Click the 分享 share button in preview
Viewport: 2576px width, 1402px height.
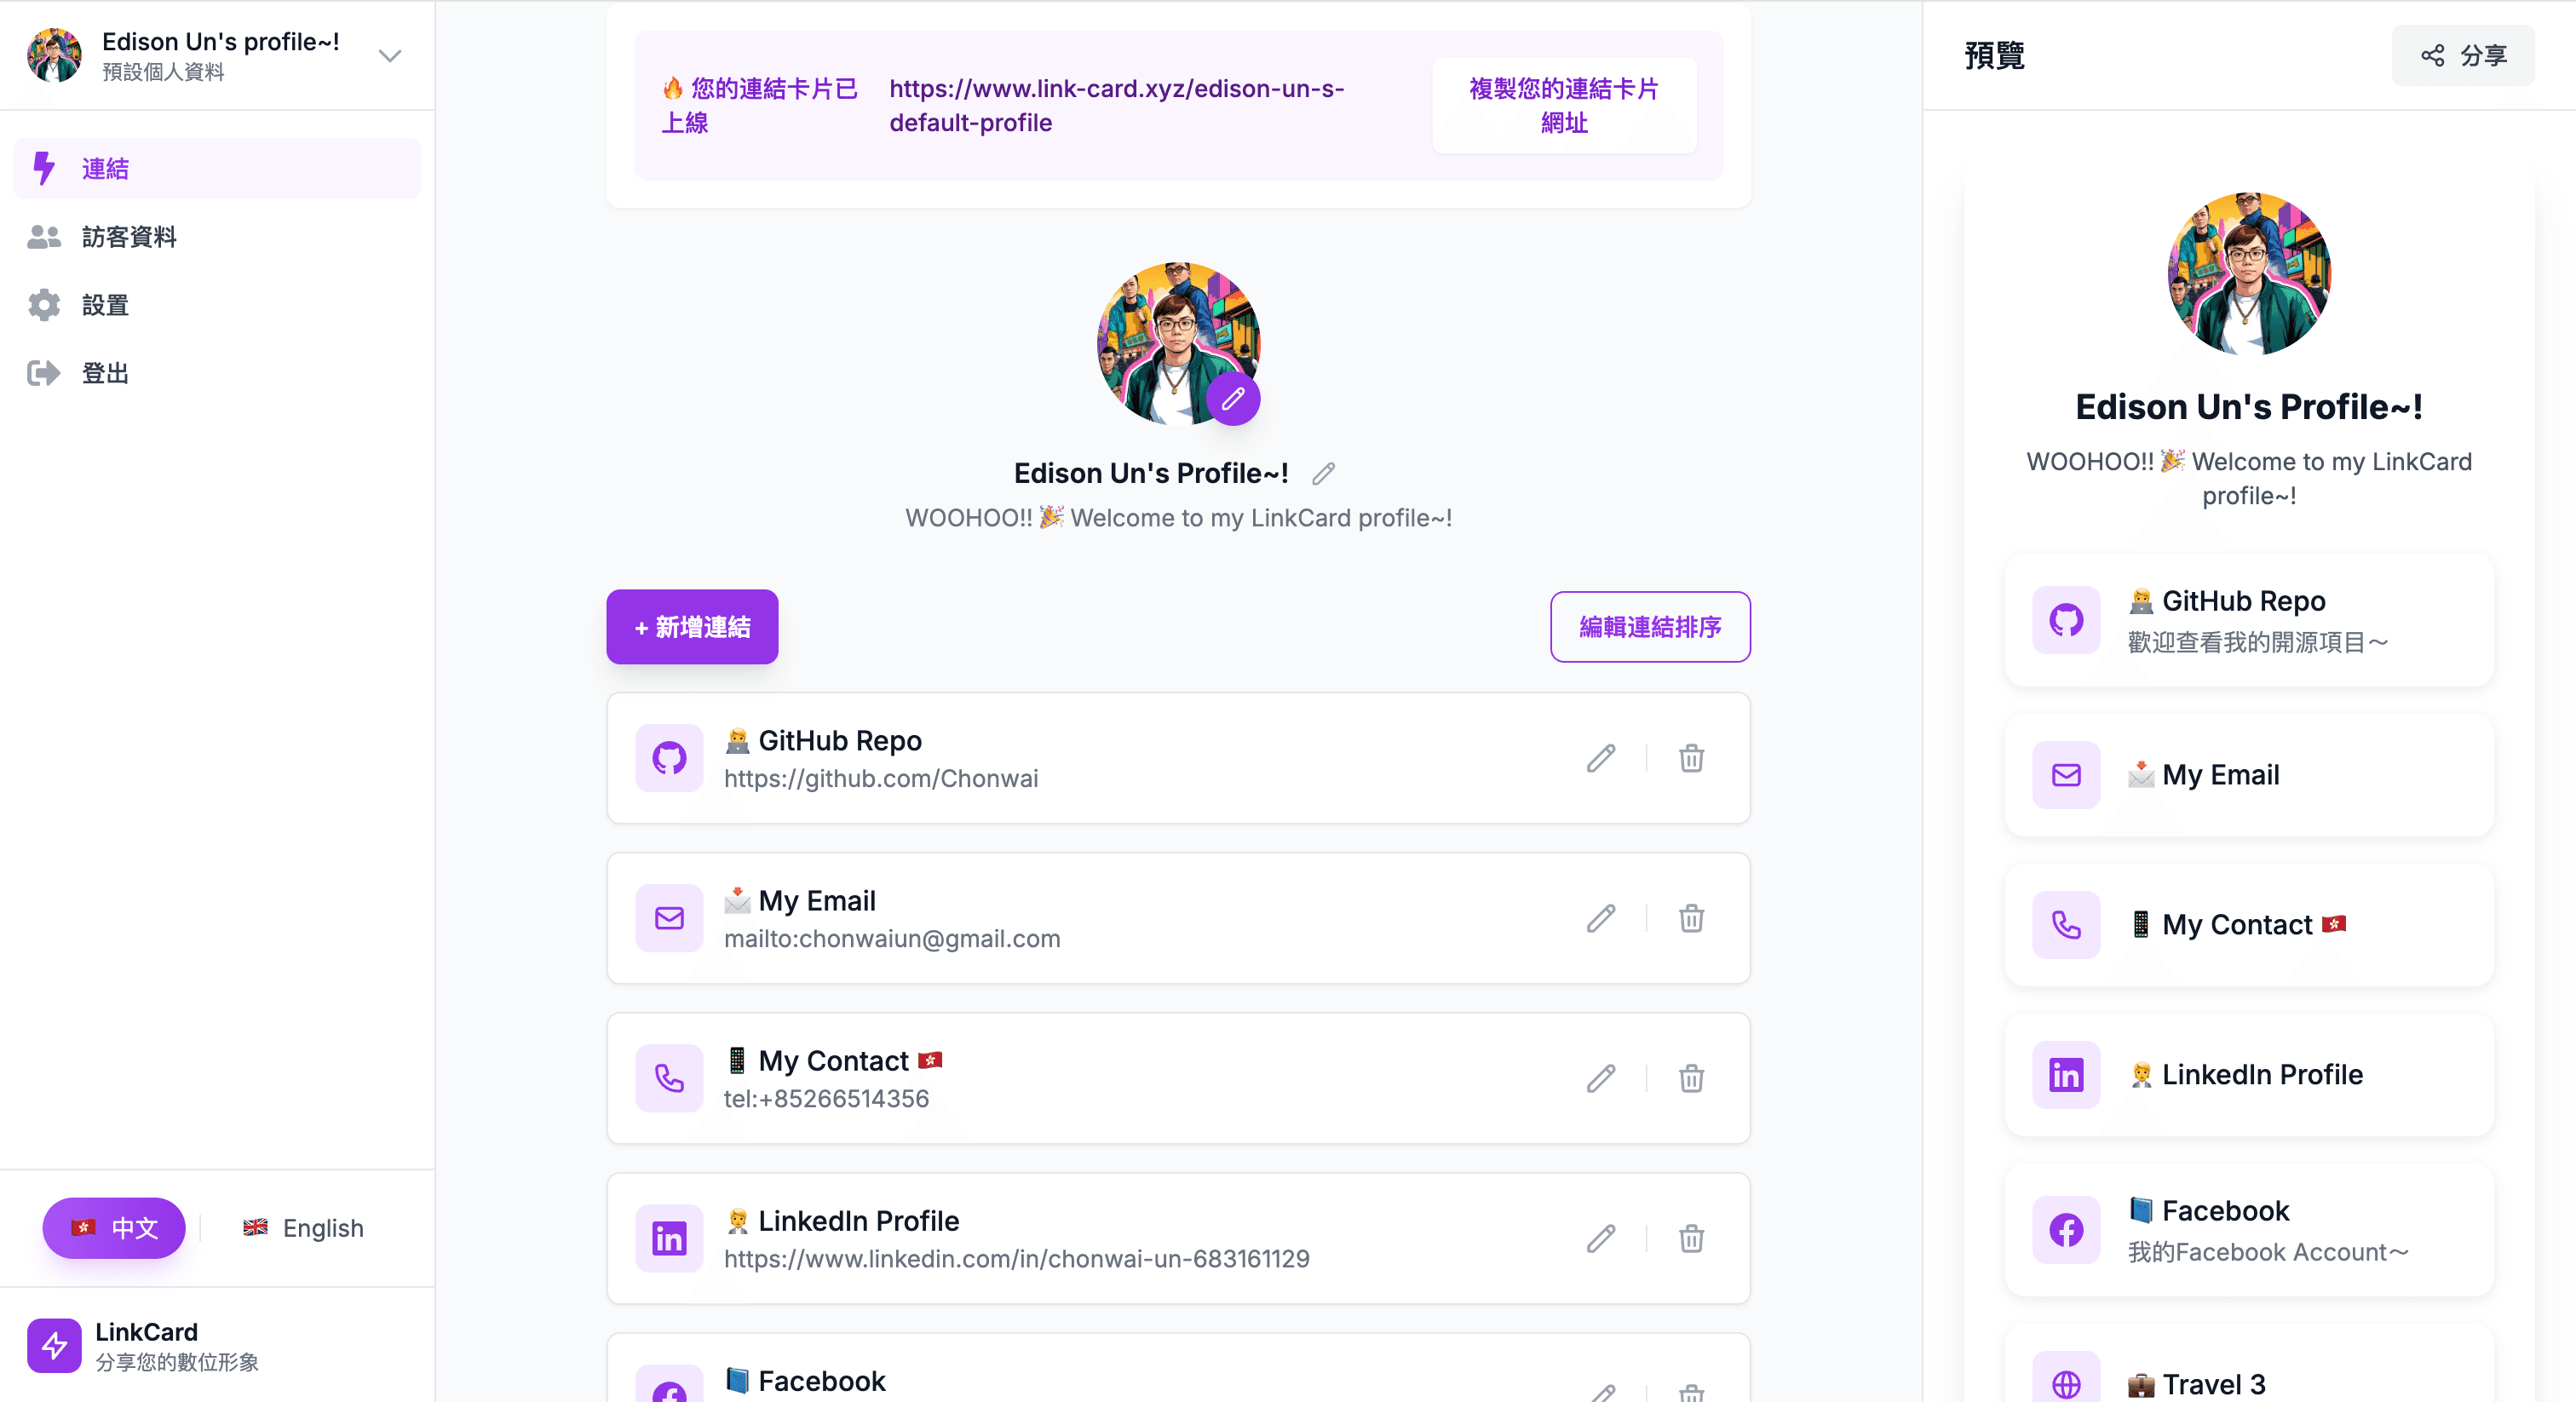[2463, 55]
